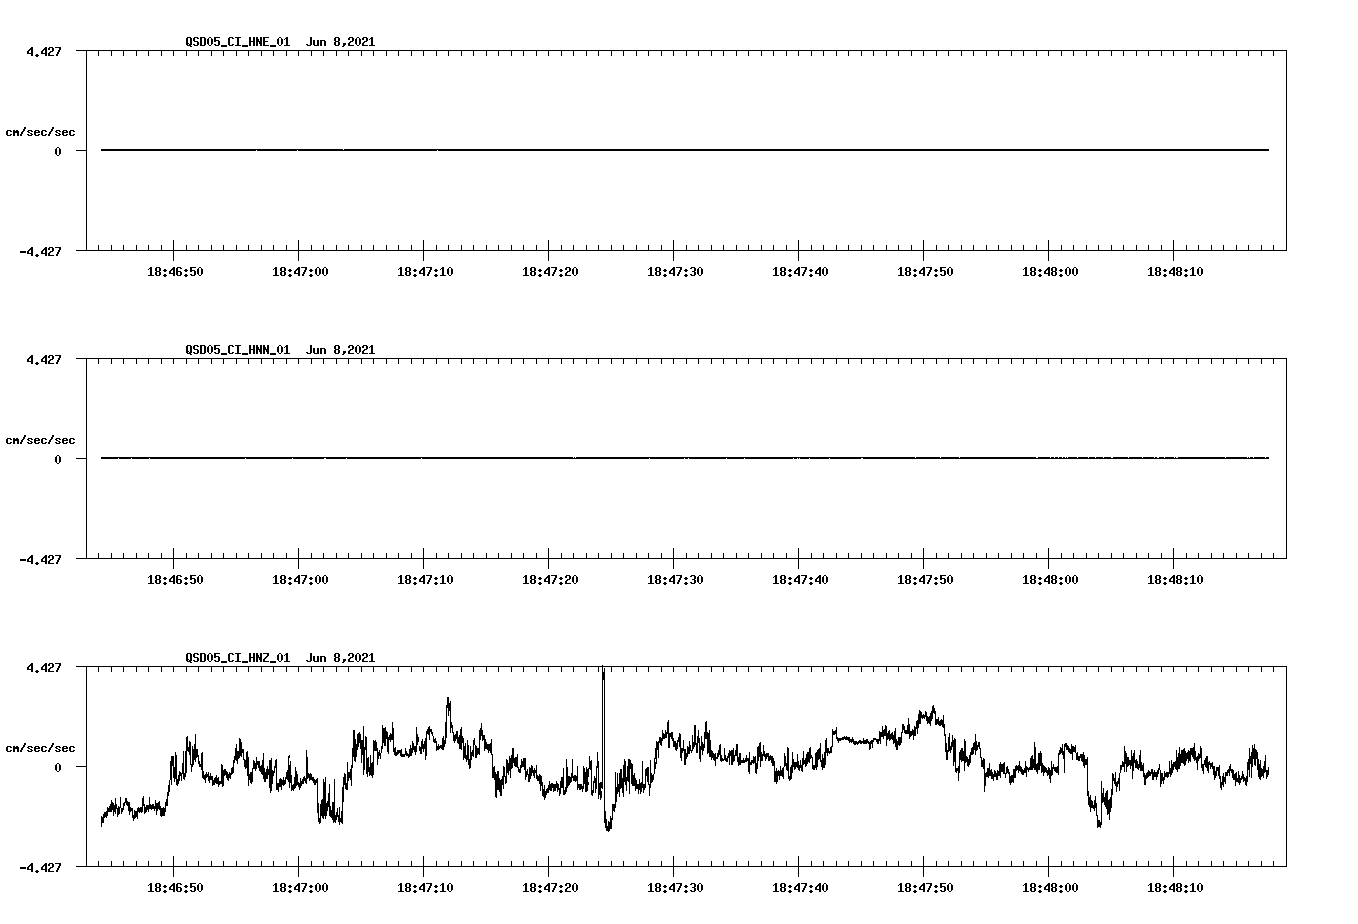Click cm/sec/sec unit label of HNZ plot
Viewport: 1358px width, 924px height.
pyautogui.click(x=40, y=748)
